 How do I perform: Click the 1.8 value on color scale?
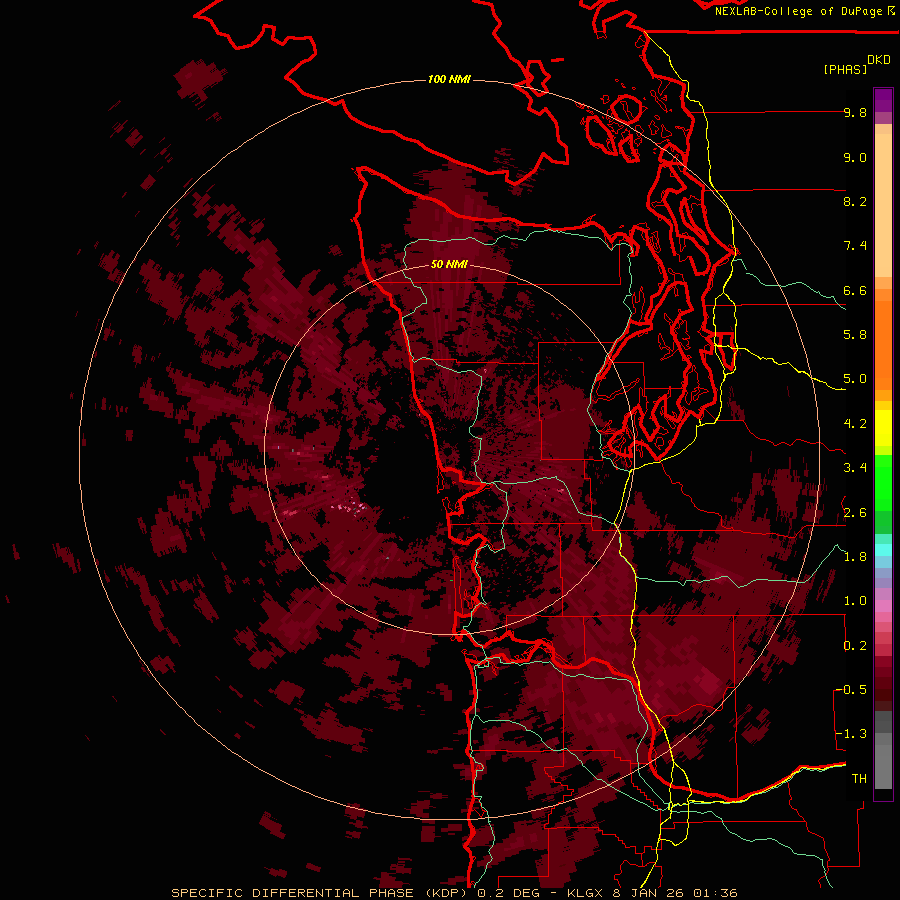pos(855,557)
